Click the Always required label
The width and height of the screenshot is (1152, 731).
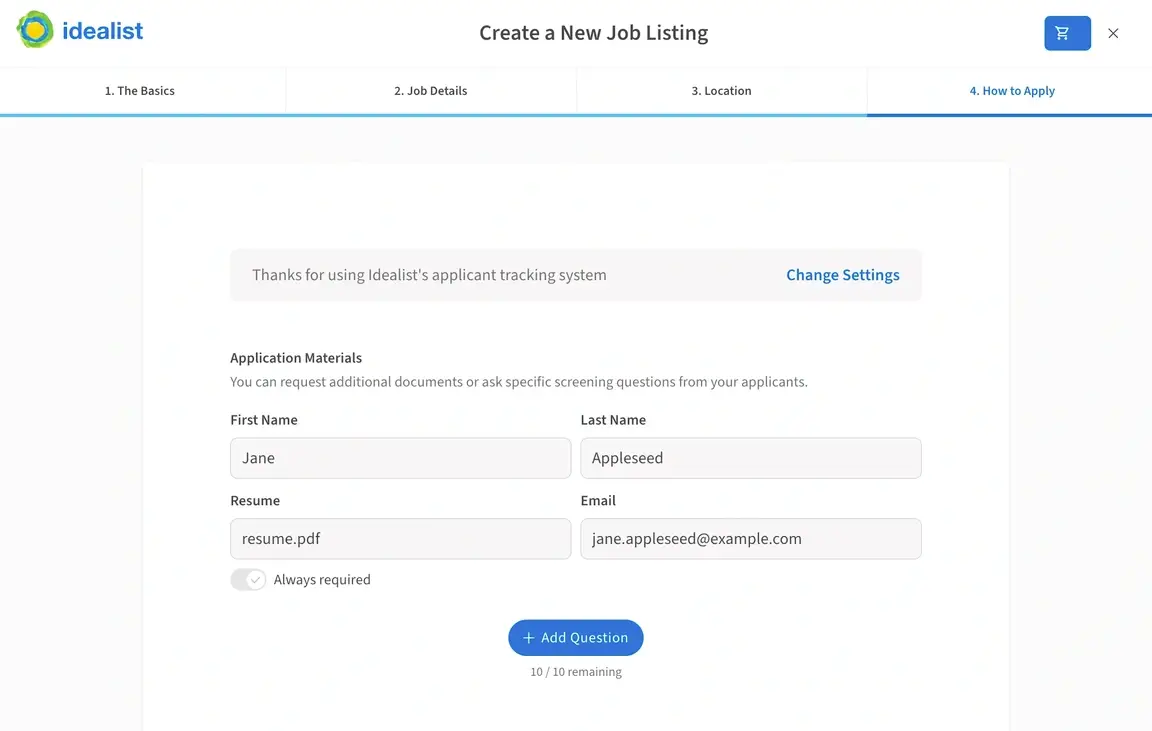[322, 579]
